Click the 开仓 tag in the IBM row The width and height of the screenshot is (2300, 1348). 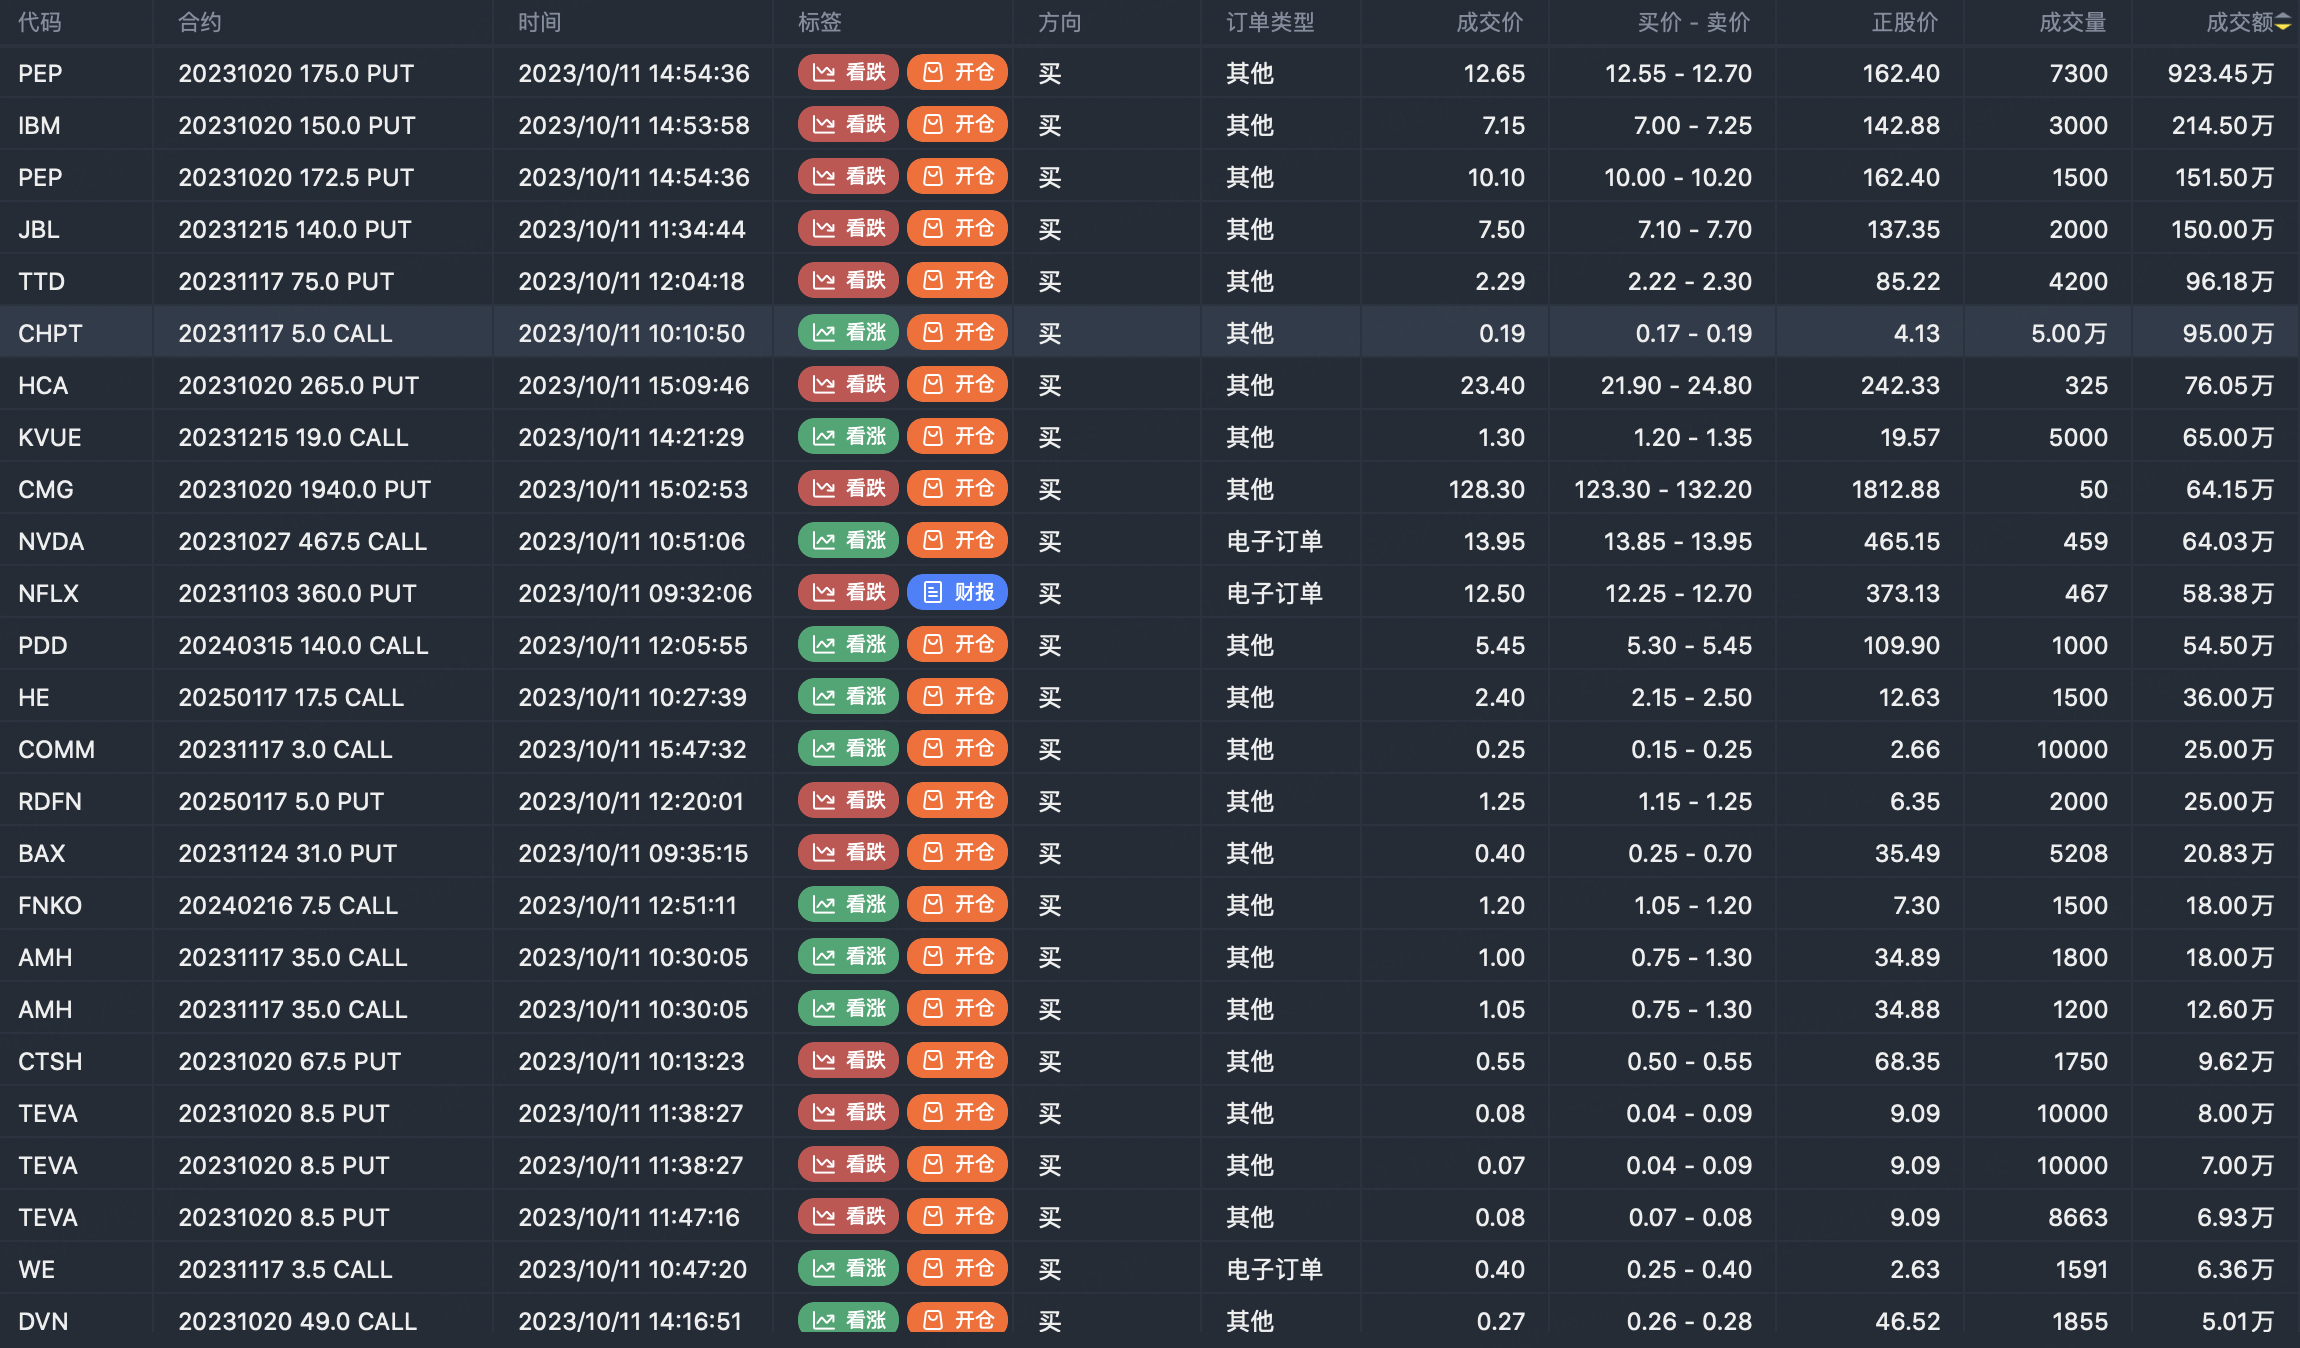(x=957, y=125)
